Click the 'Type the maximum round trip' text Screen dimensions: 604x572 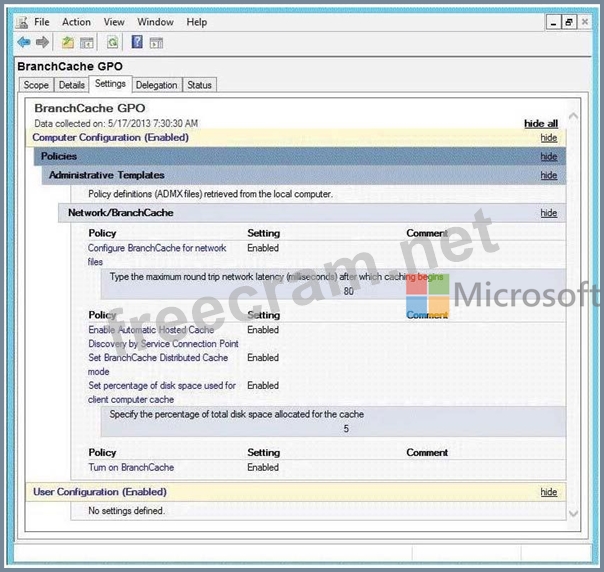click(276, 277)
